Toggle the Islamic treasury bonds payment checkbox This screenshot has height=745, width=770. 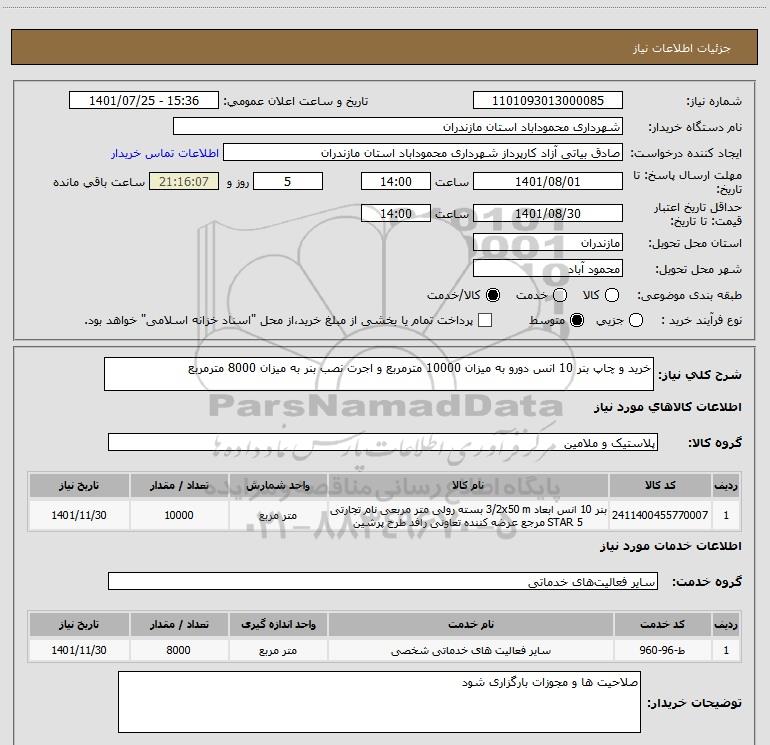485,320
